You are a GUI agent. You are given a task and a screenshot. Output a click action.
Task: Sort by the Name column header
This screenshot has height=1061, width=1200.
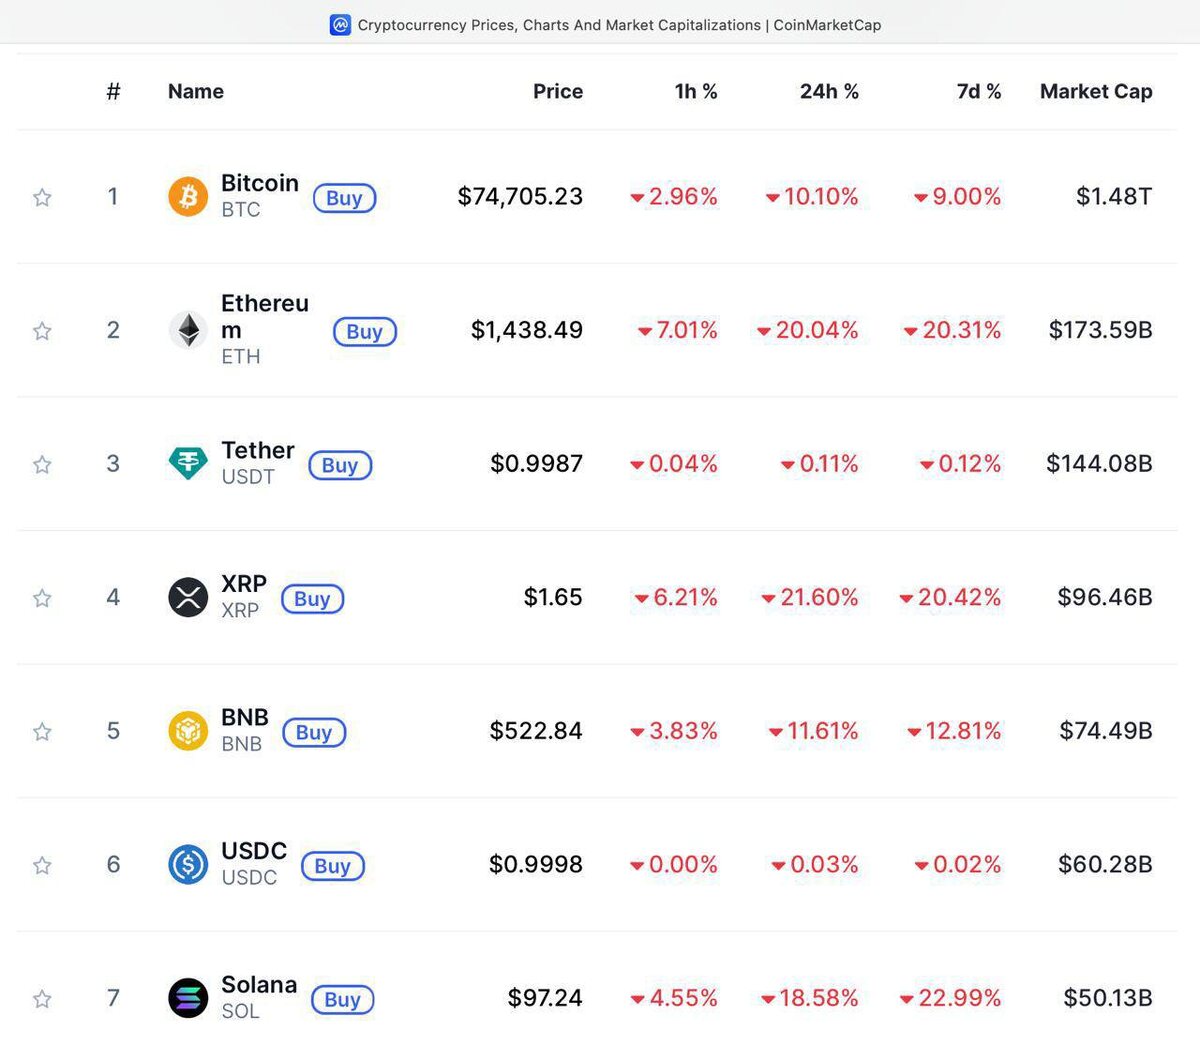click(196, 91)
